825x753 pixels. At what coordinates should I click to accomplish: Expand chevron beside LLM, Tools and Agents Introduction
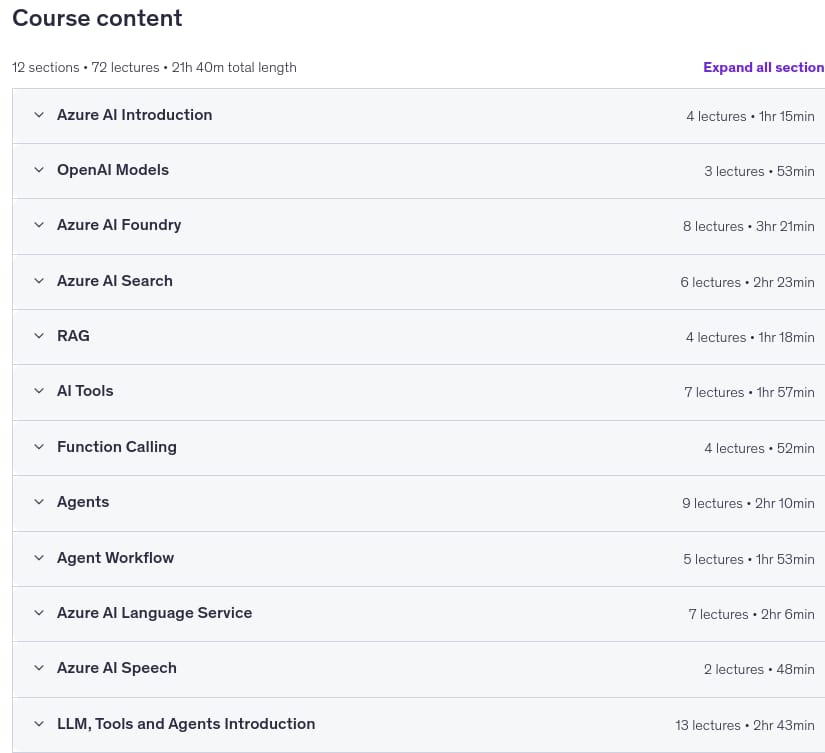39,724
